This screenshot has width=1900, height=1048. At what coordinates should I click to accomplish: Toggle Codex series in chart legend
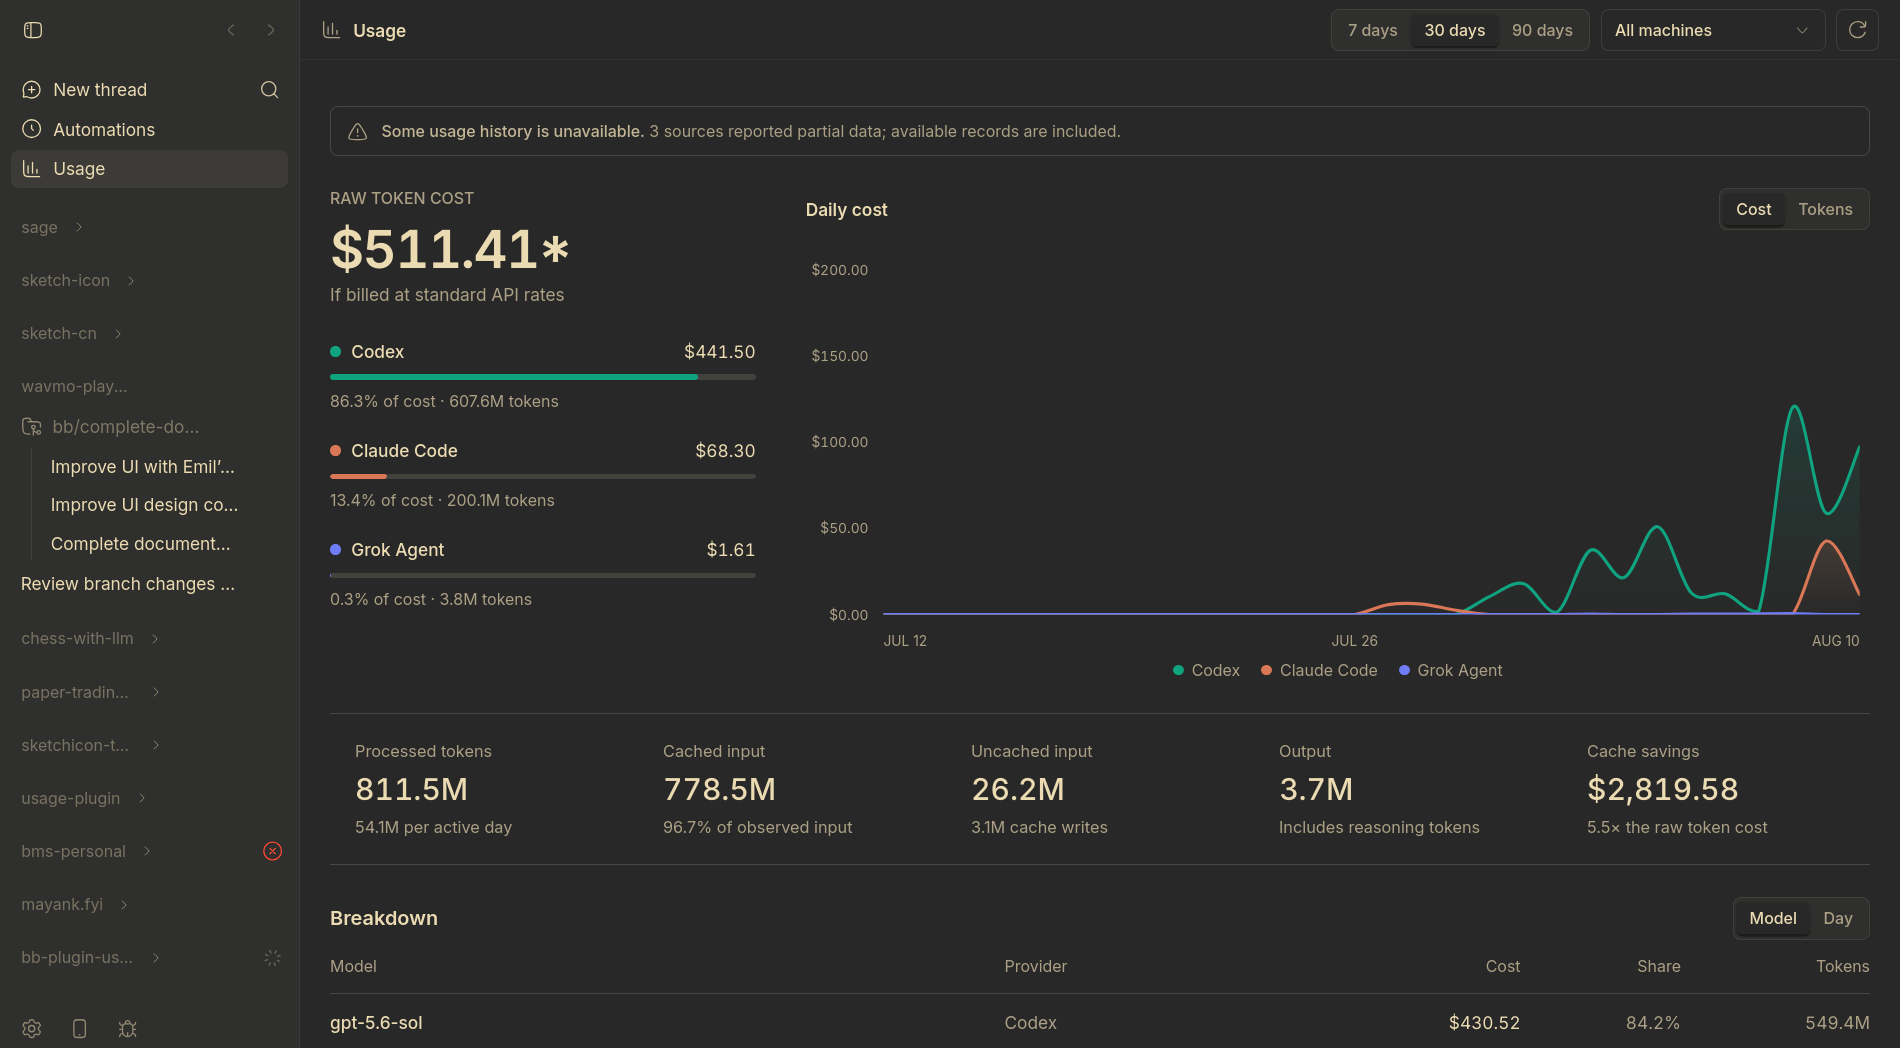[x=1206, y=670]
